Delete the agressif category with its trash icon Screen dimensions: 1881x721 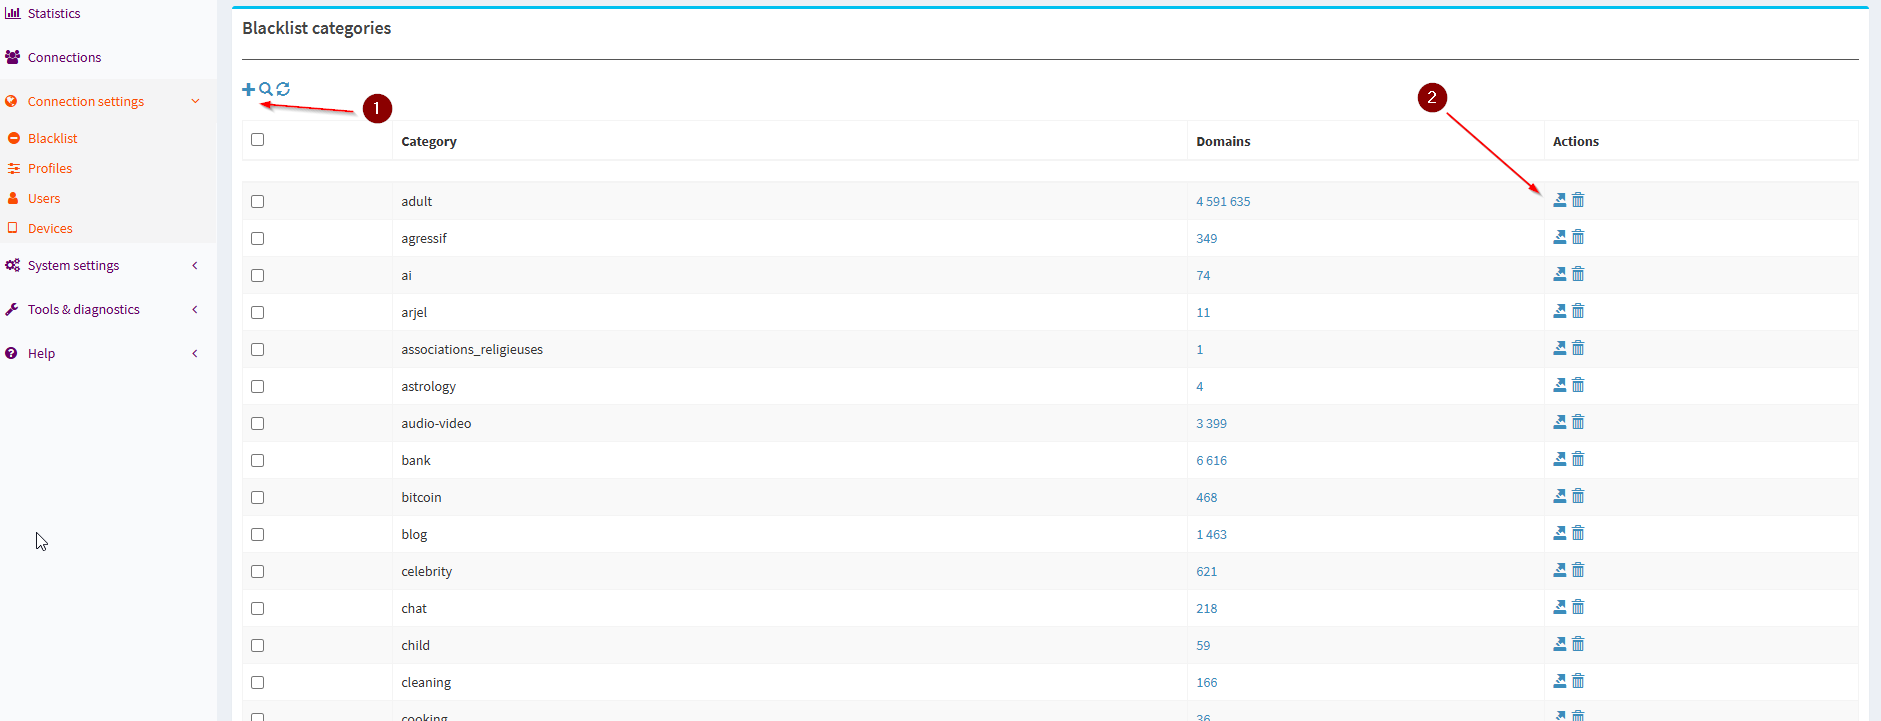tap(1578, 237)
